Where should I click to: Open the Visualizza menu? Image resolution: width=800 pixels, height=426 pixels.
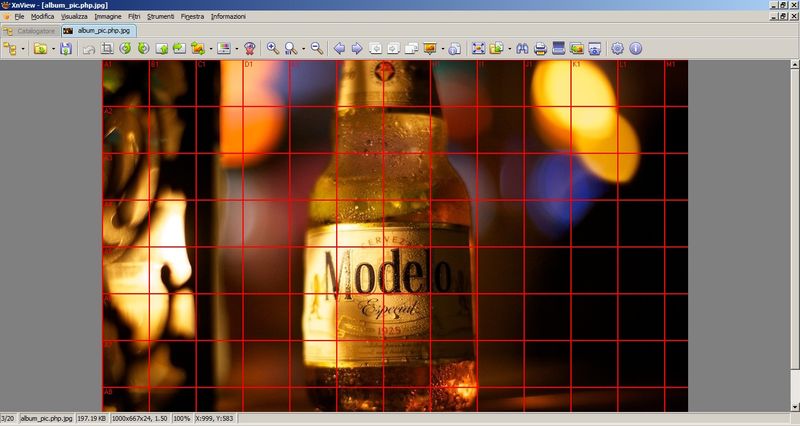[x=74, y=16]
